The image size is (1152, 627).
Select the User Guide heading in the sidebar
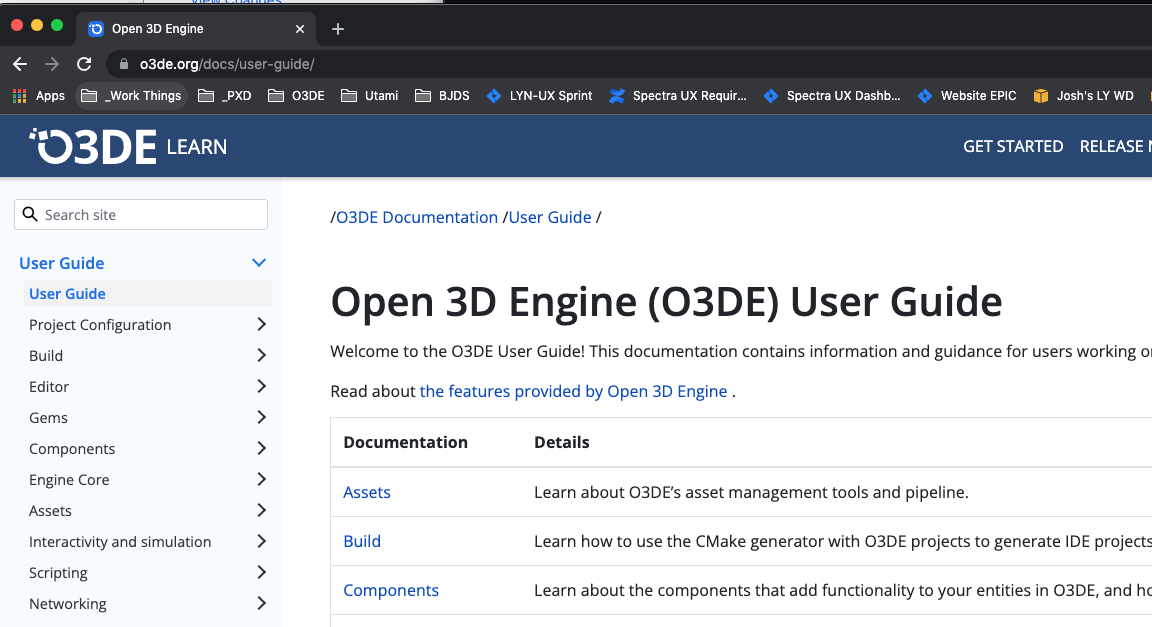coord(62,263)
